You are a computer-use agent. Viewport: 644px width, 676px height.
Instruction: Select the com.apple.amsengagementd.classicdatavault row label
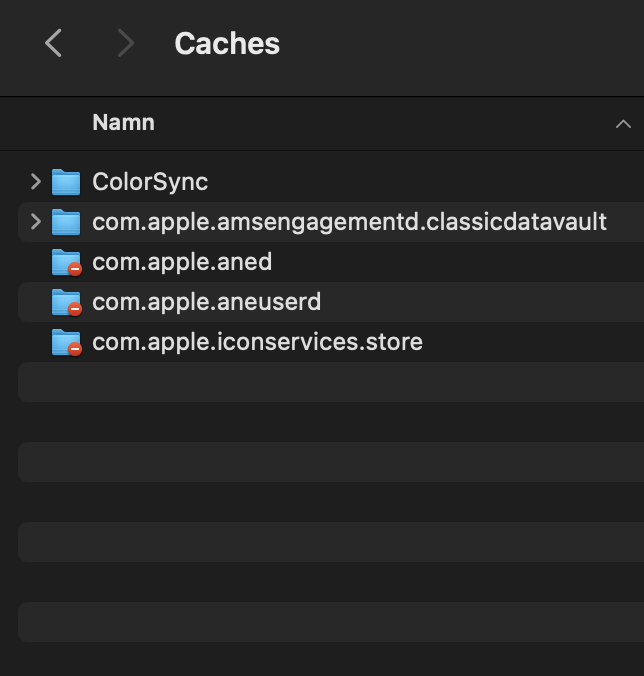[x=349, y=222]
